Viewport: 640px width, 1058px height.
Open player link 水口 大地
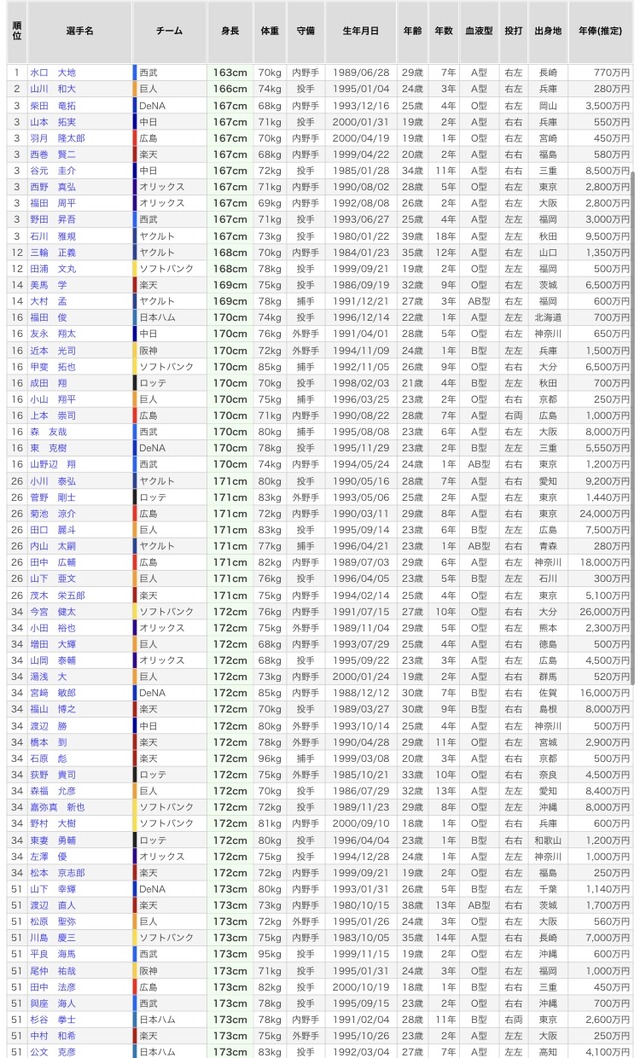53,73
